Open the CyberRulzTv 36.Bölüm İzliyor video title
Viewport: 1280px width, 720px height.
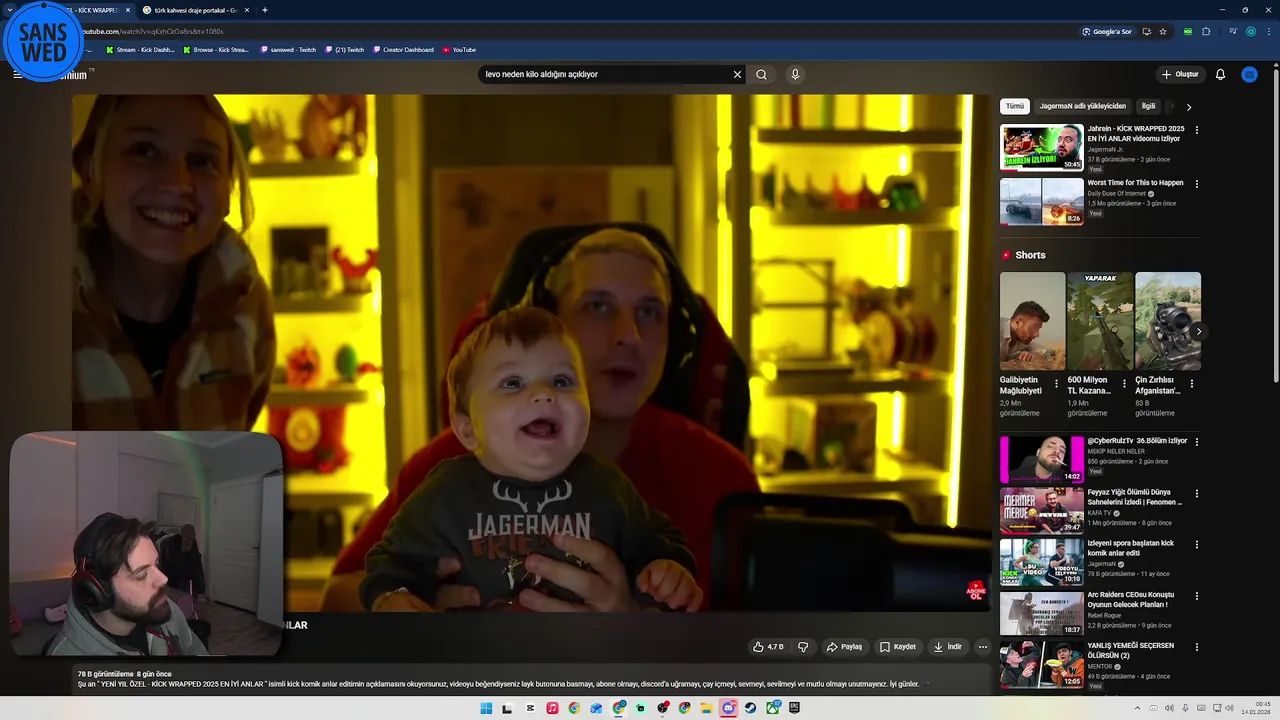click(x=1137, y=441)
